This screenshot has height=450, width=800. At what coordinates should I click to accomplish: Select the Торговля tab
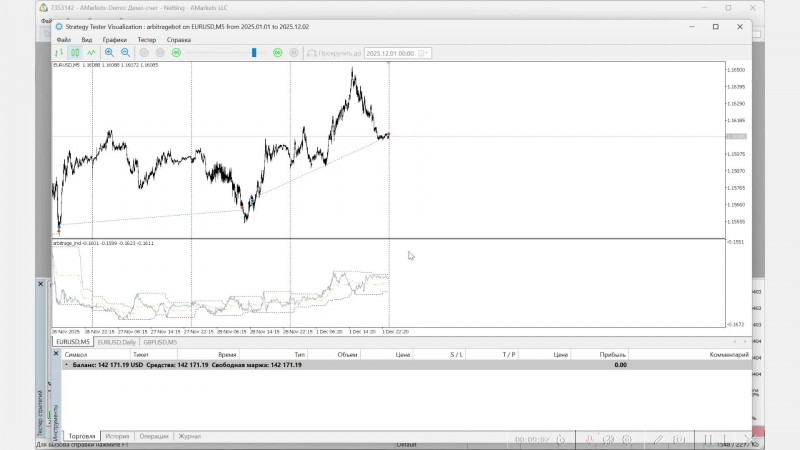pyautogui.click(x=82, y=436)
